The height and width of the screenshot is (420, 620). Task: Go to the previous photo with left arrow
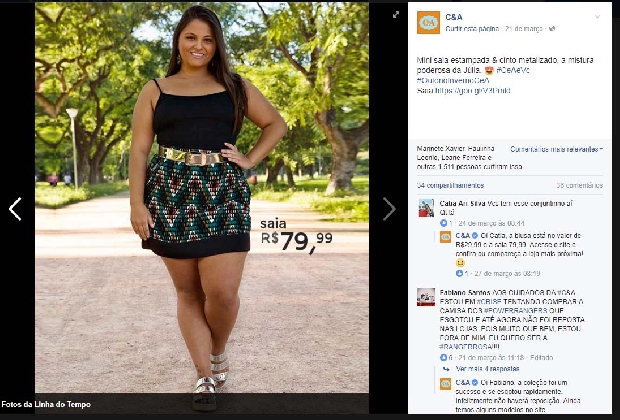click(x=15, y=209)
